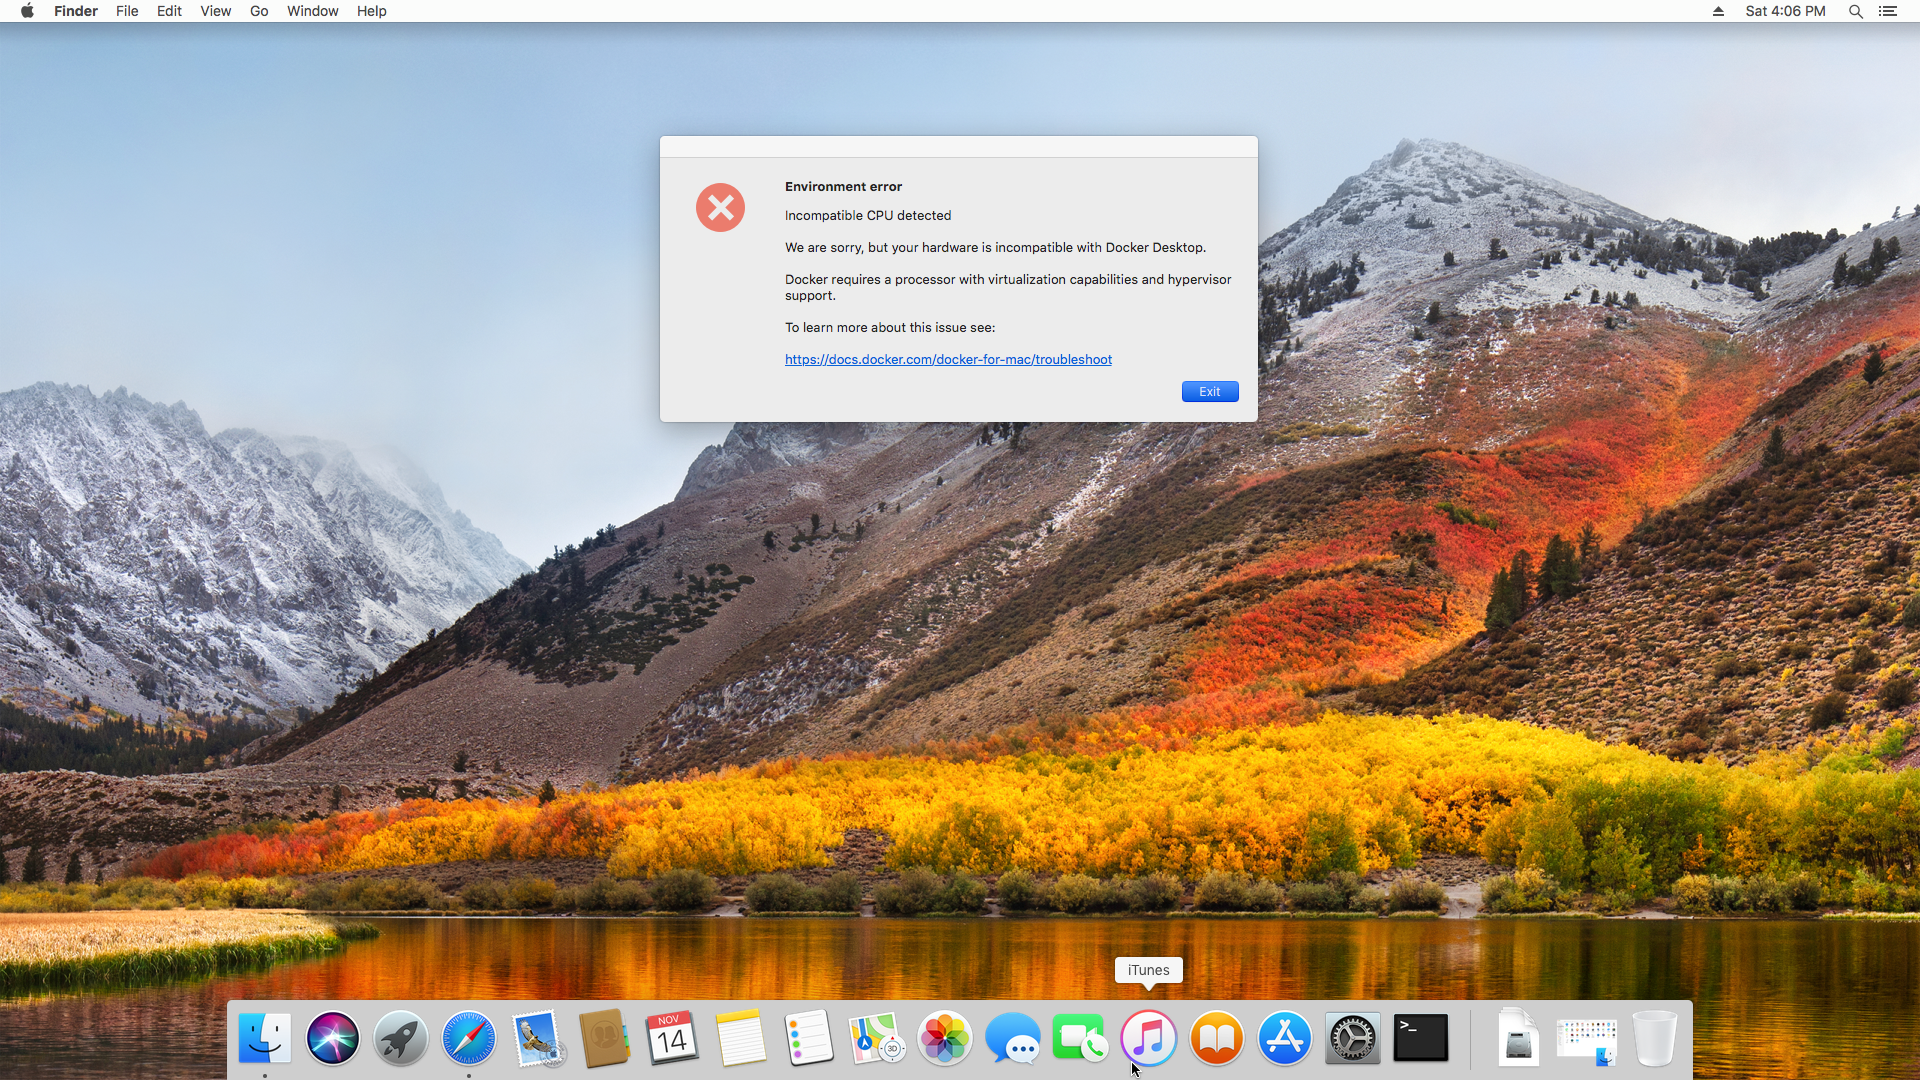Click the clock showing Sat 4:06 PM

tap(1785, 11)
